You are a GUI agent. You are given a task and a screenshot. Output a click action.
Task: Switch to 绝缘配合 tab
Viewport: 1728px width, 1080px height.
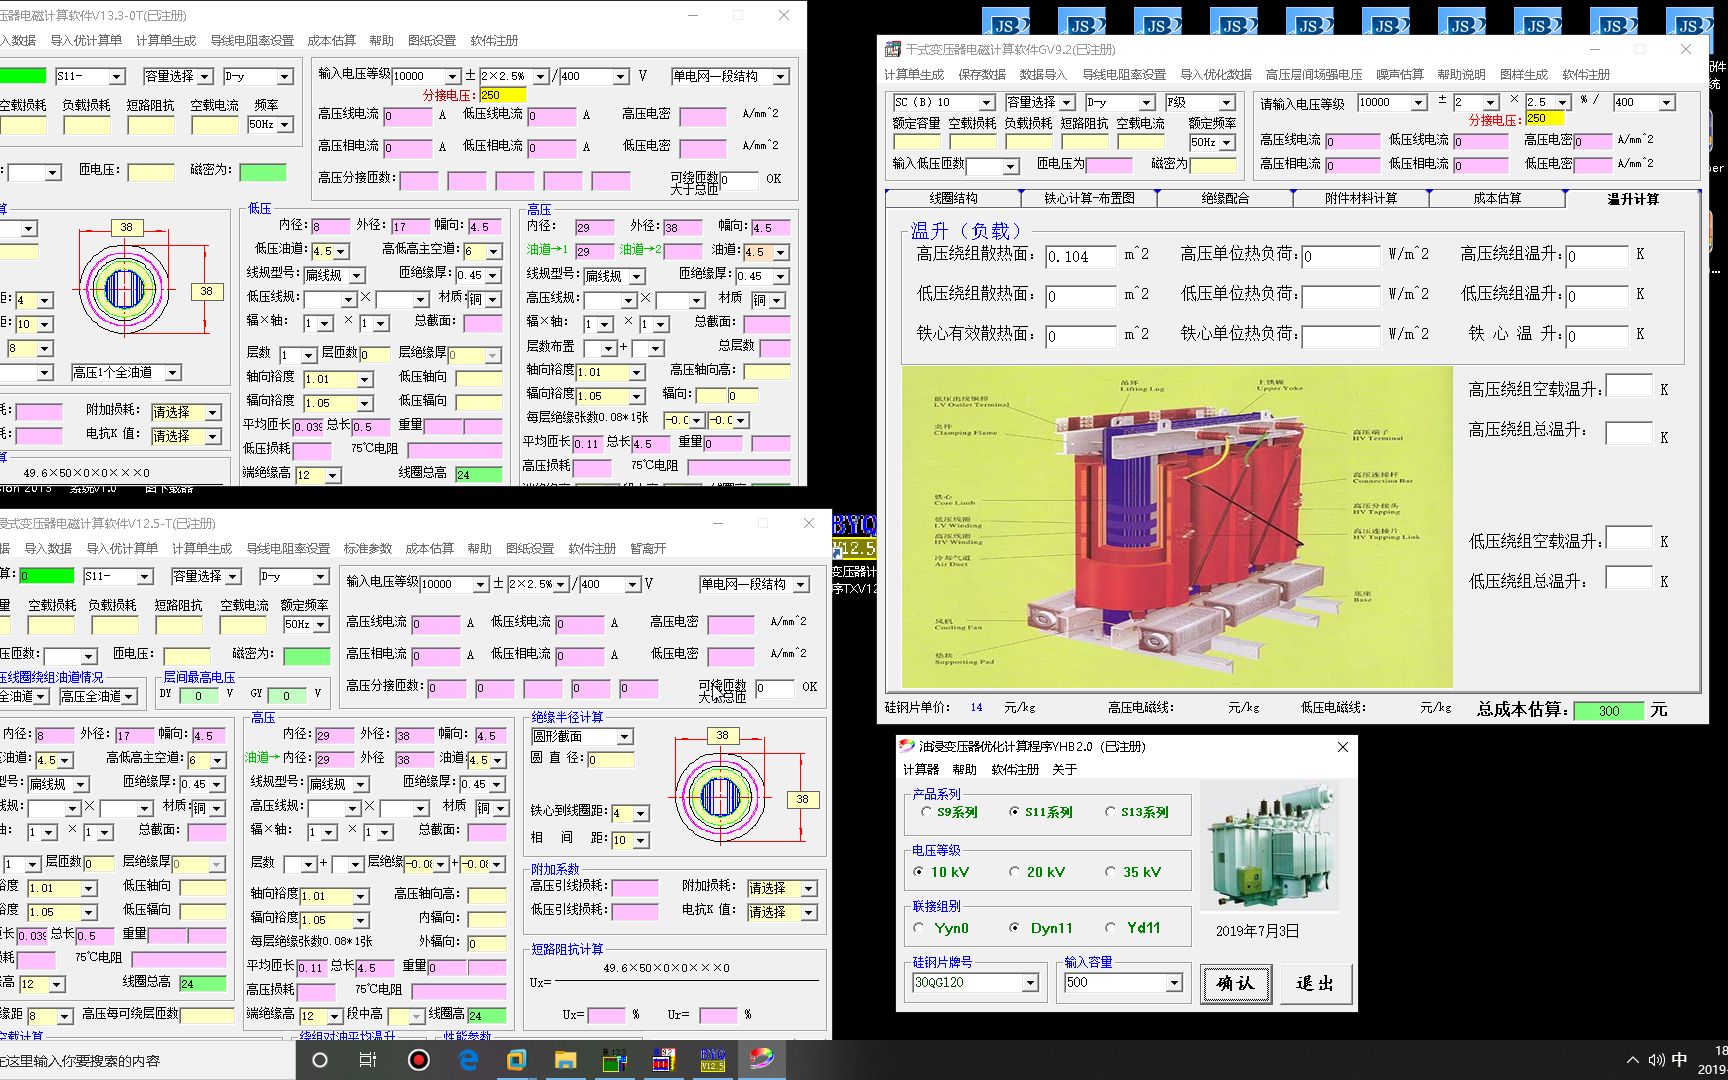click(x=1225, y=198)
